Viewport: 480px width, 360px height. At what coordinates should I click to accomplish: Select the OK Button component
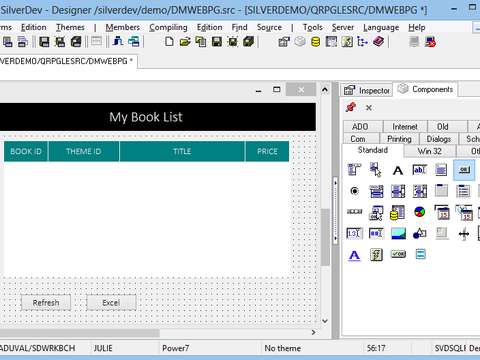464,170
